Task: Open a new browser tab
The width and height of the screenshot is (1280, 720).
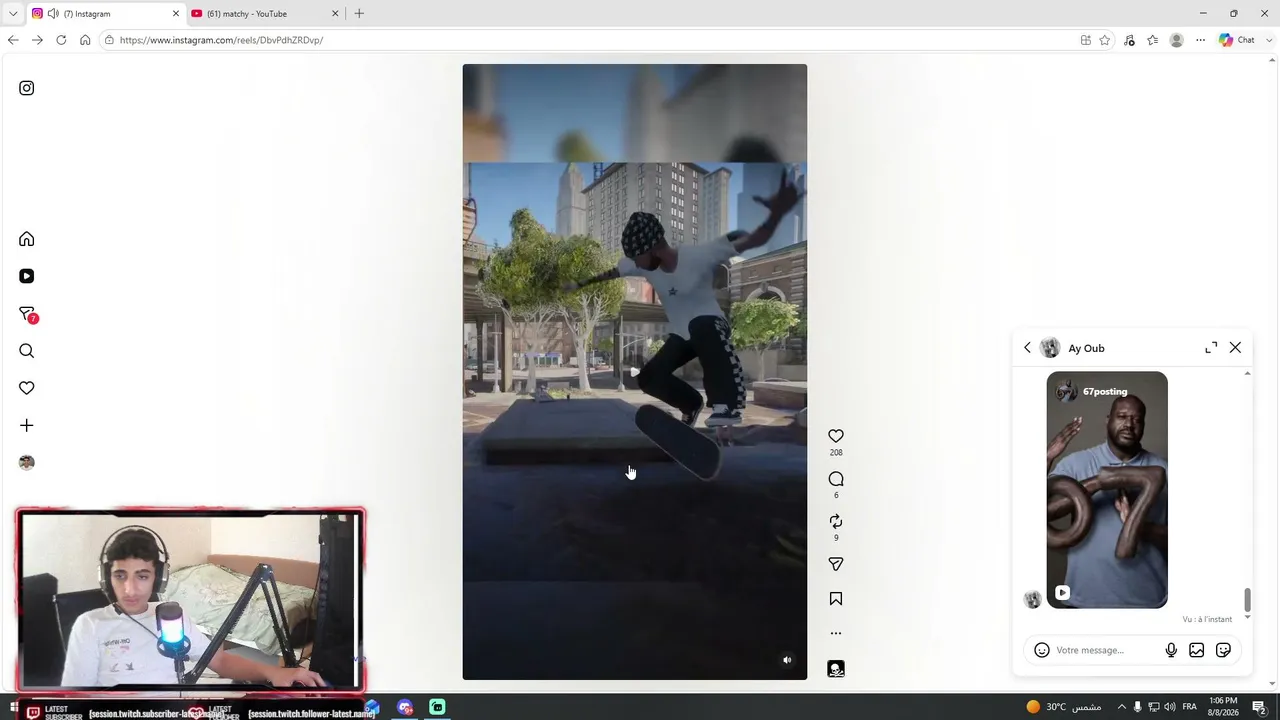Action: [x=359, y=14]
